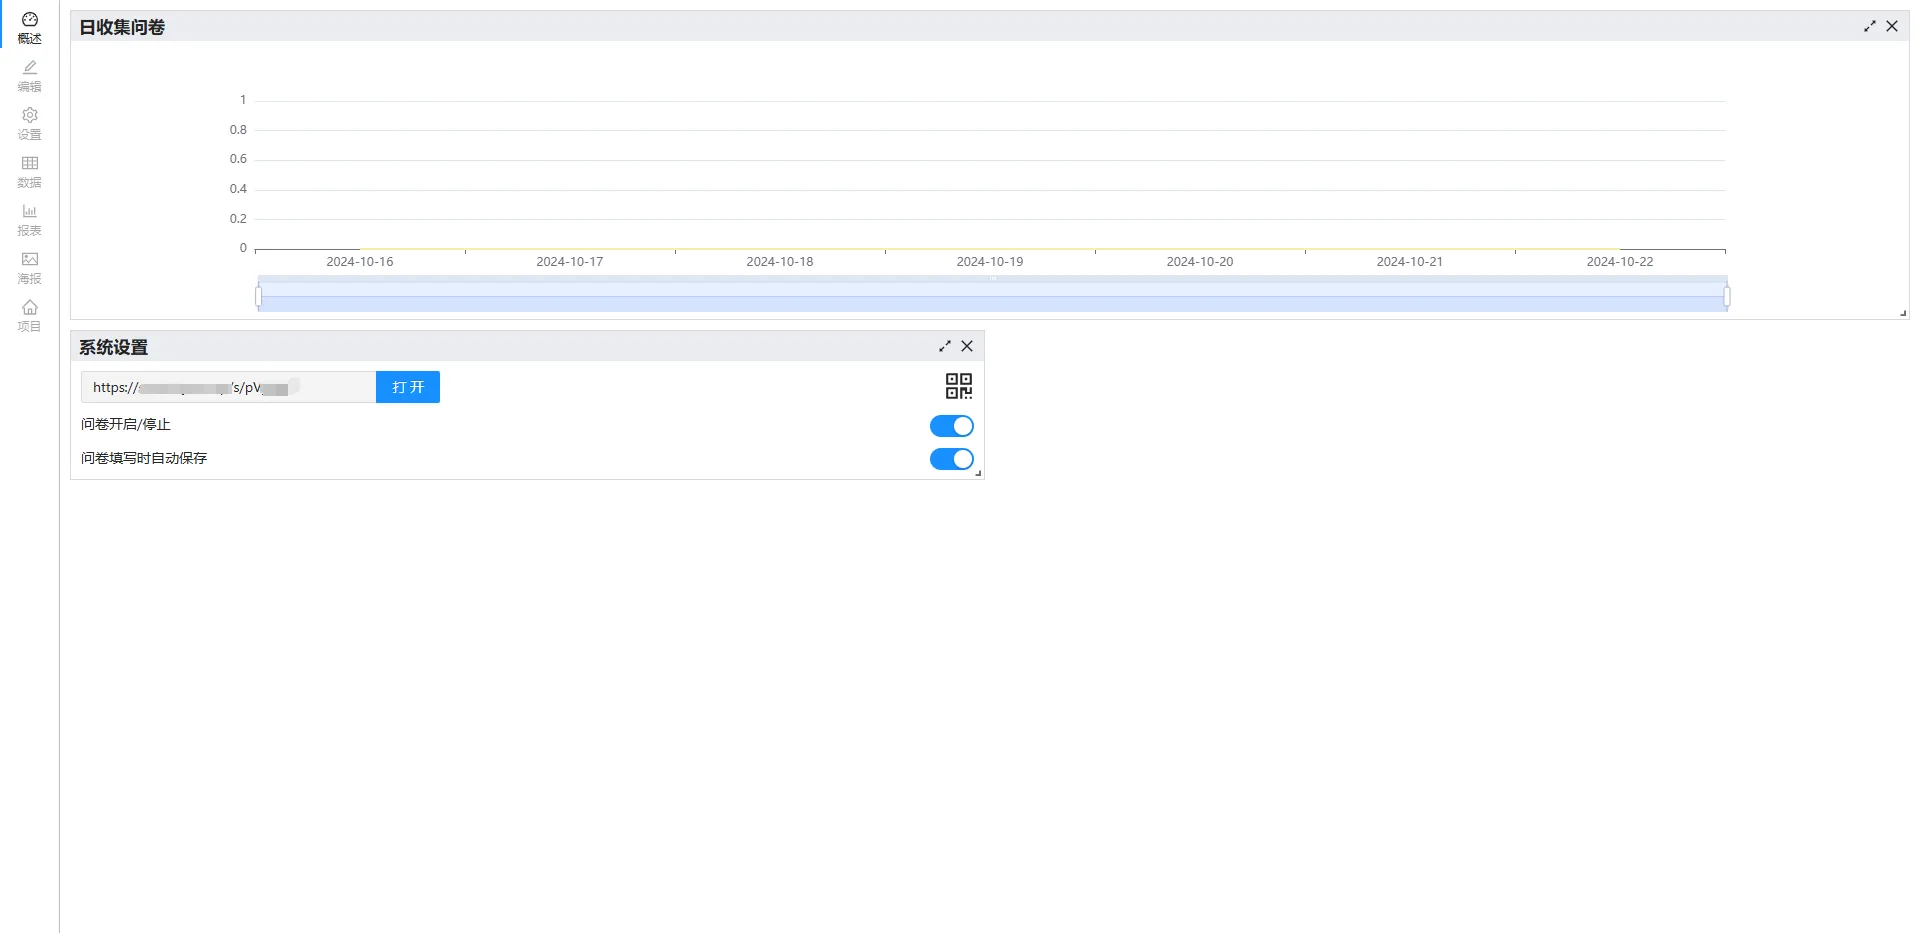Open the 概述 overview sidebar item
This screenshot has height=933, width=1920.
30,27
